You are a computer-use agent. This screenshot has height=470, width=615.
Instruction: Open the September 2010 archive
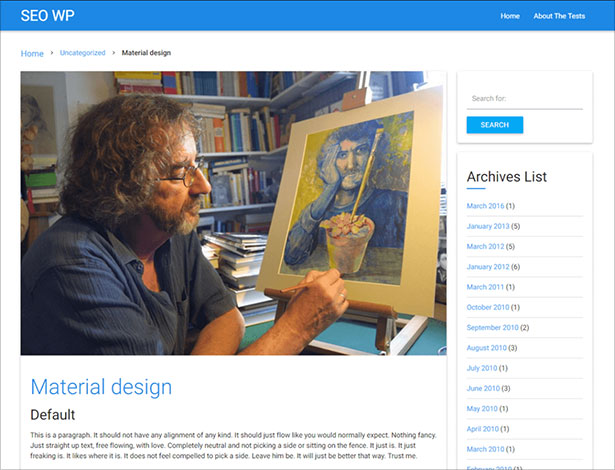tap(493, 327)
